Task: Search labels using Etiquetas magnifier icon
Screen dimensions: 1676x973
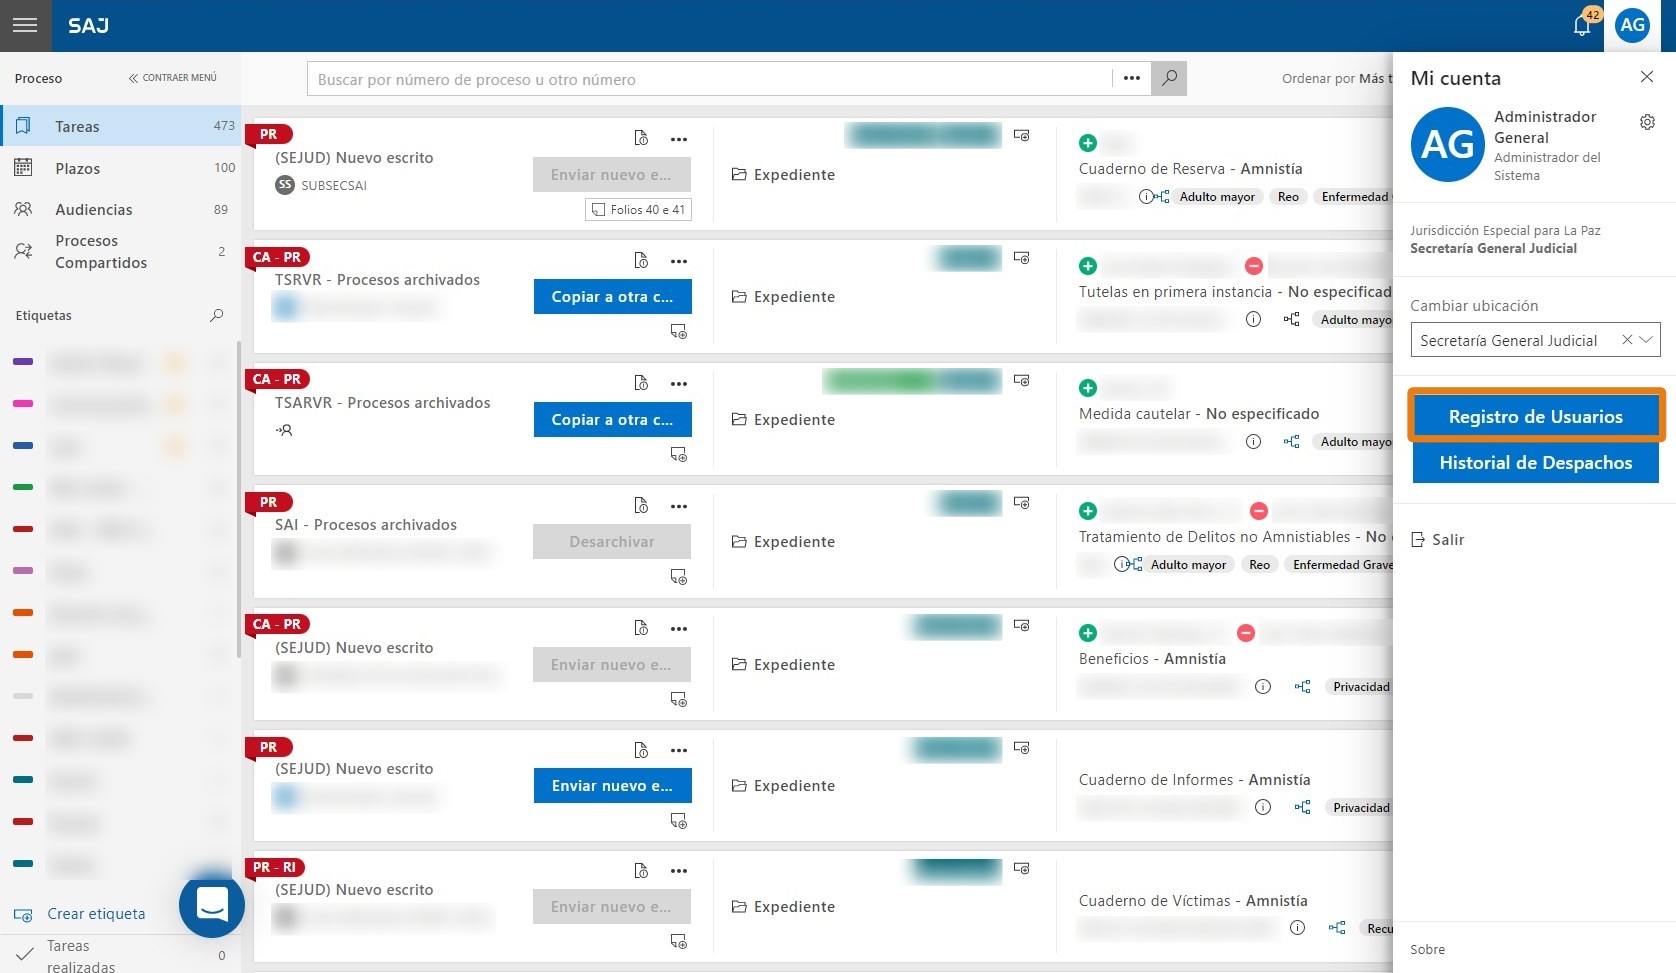Action: pos(216,316)
